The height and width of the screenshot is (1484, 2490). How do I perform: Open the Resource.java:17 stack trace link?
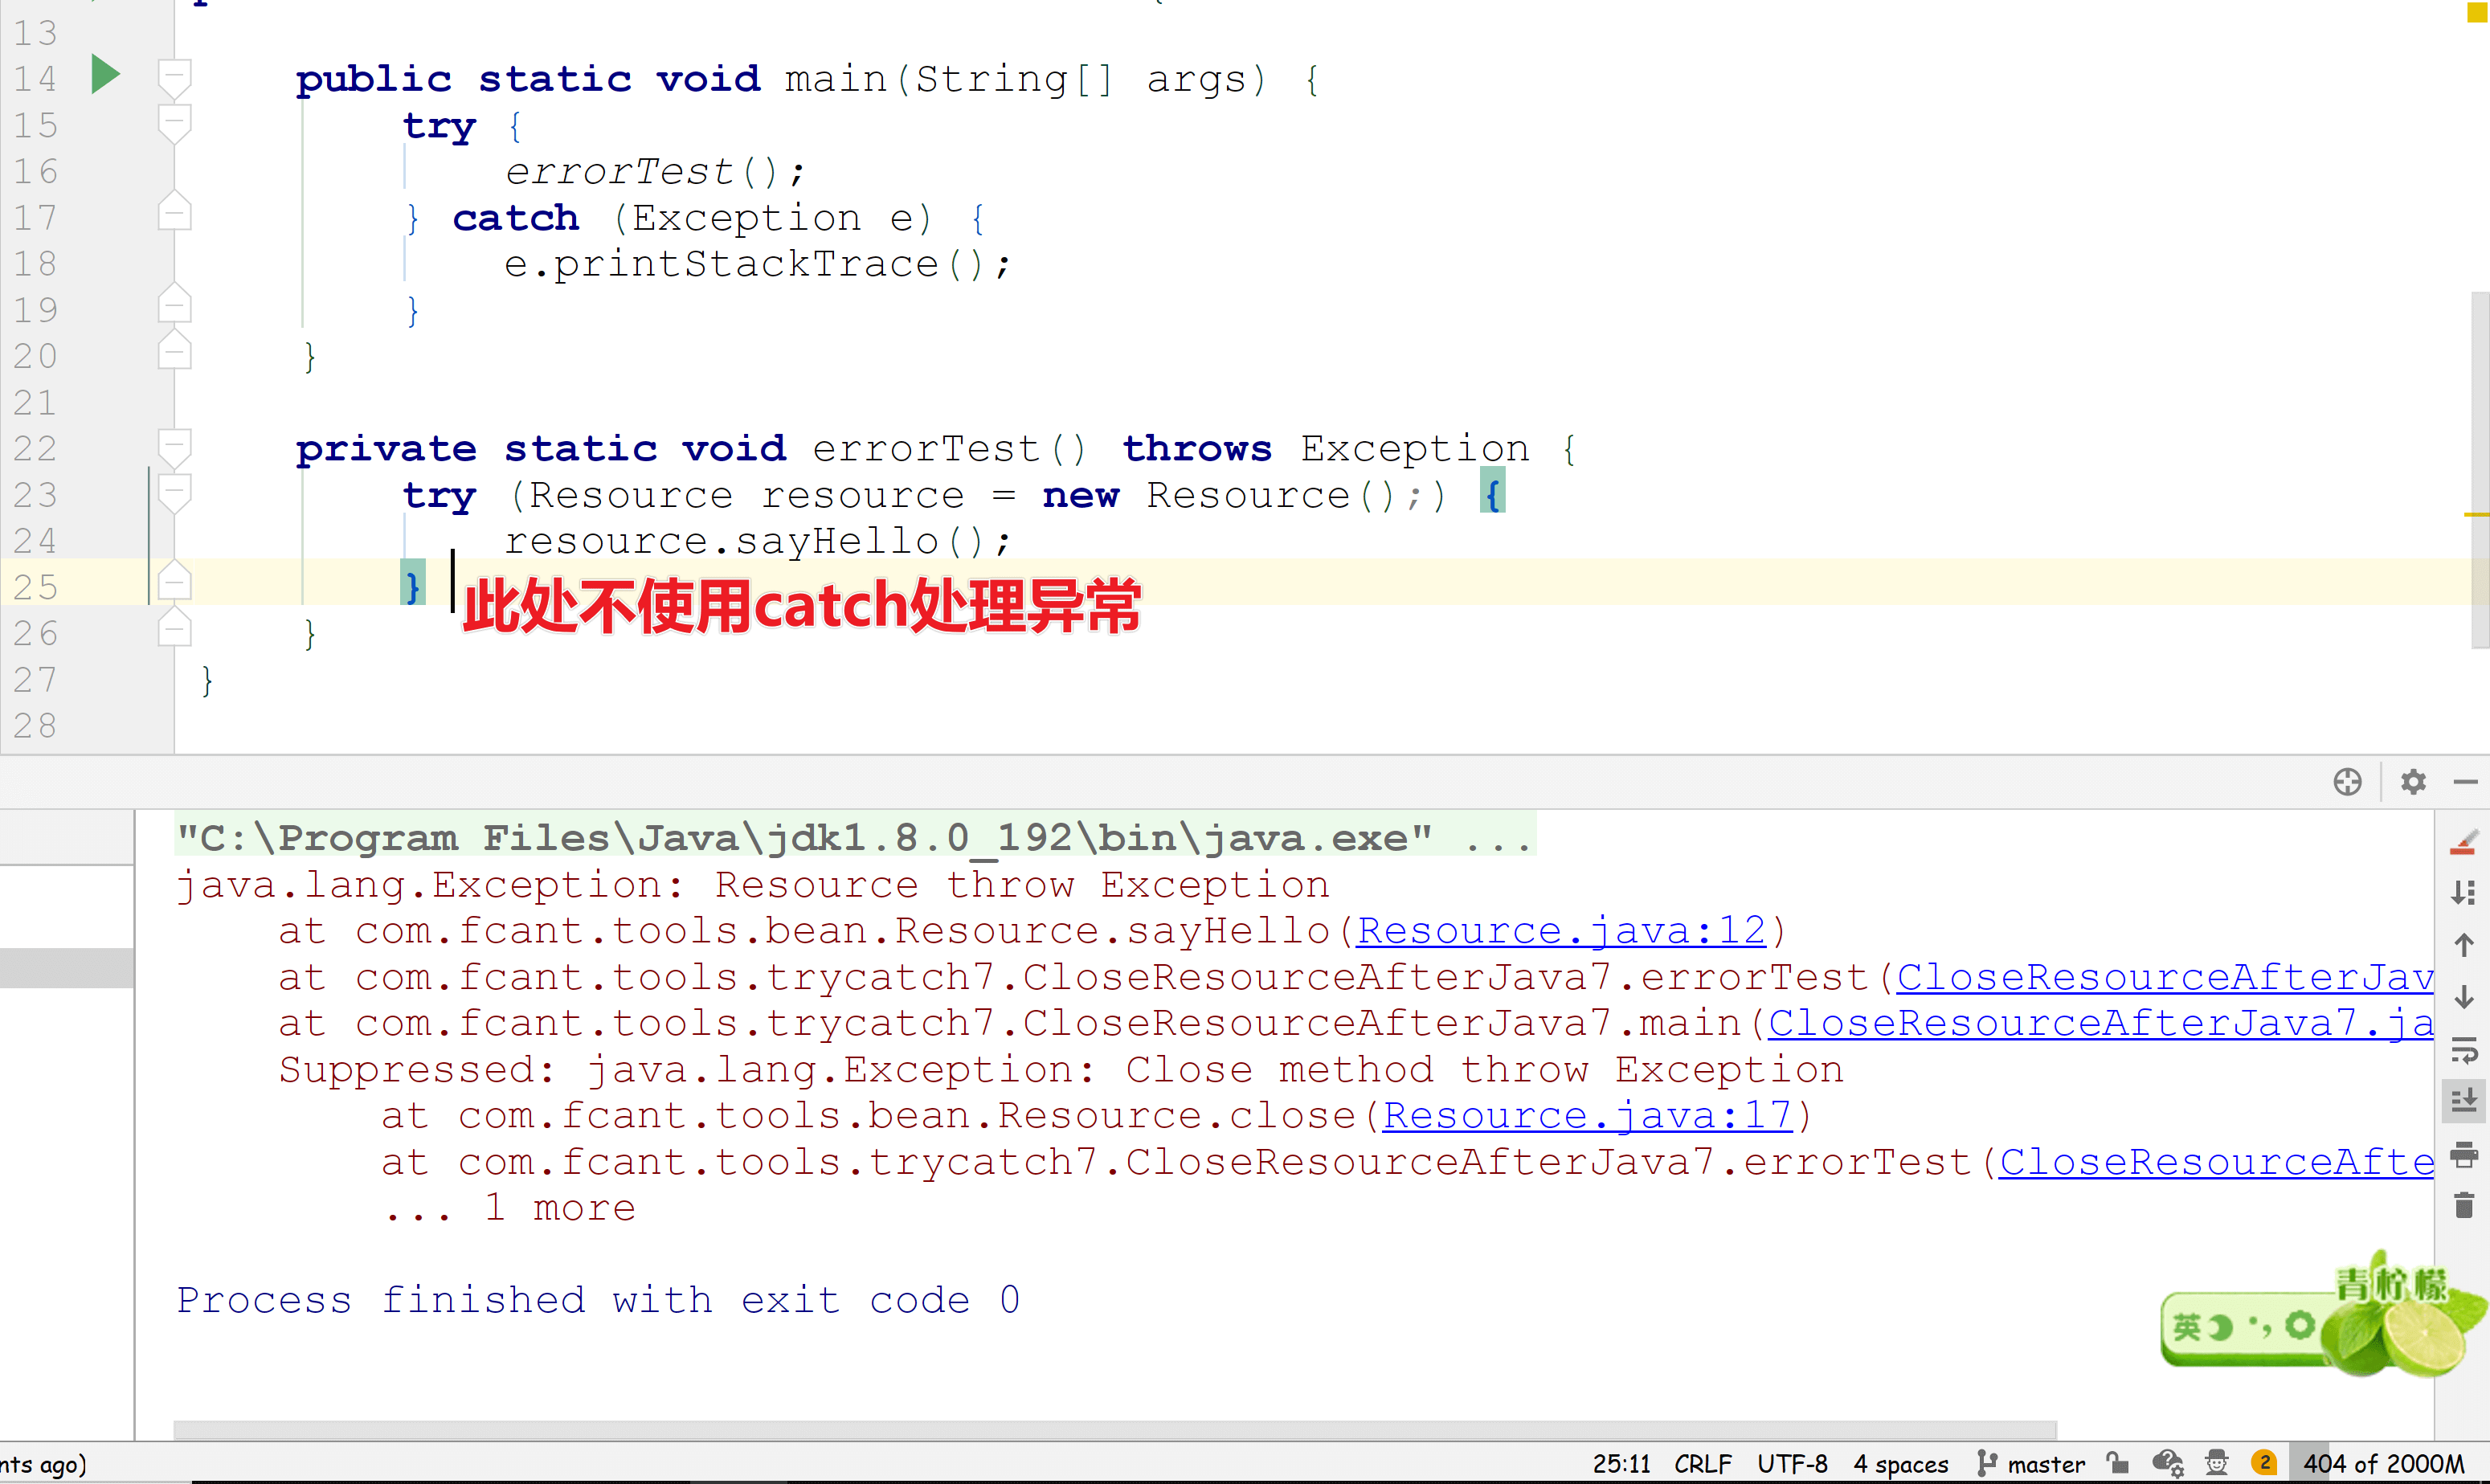[x=1586, y=1115]
